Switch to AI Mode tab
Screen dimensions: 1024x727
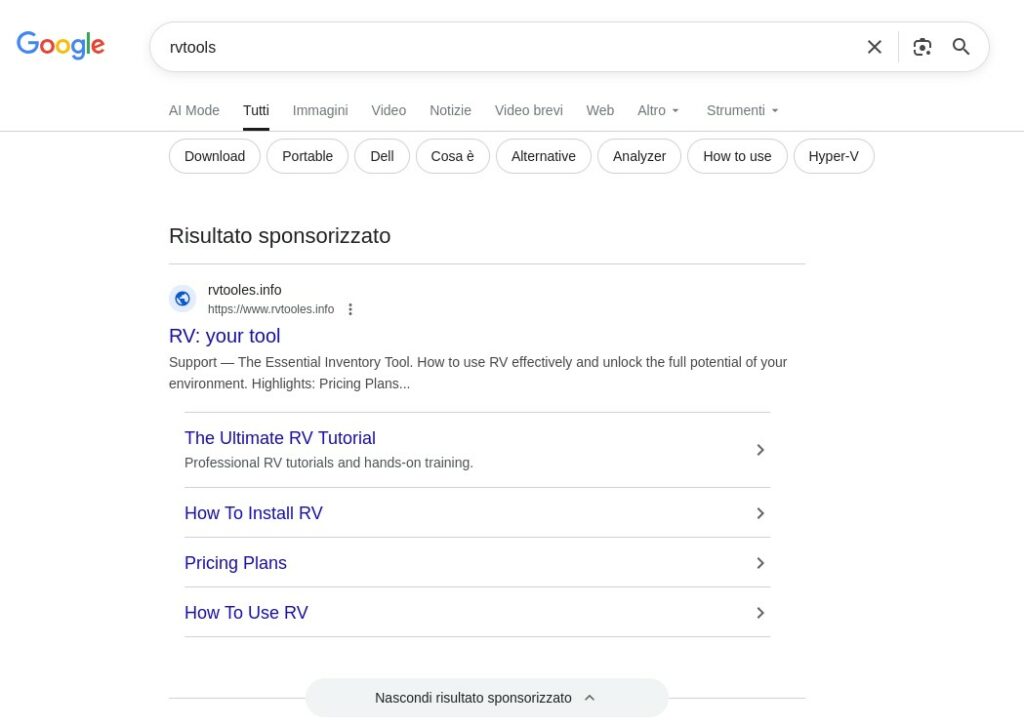pos(194,110)
